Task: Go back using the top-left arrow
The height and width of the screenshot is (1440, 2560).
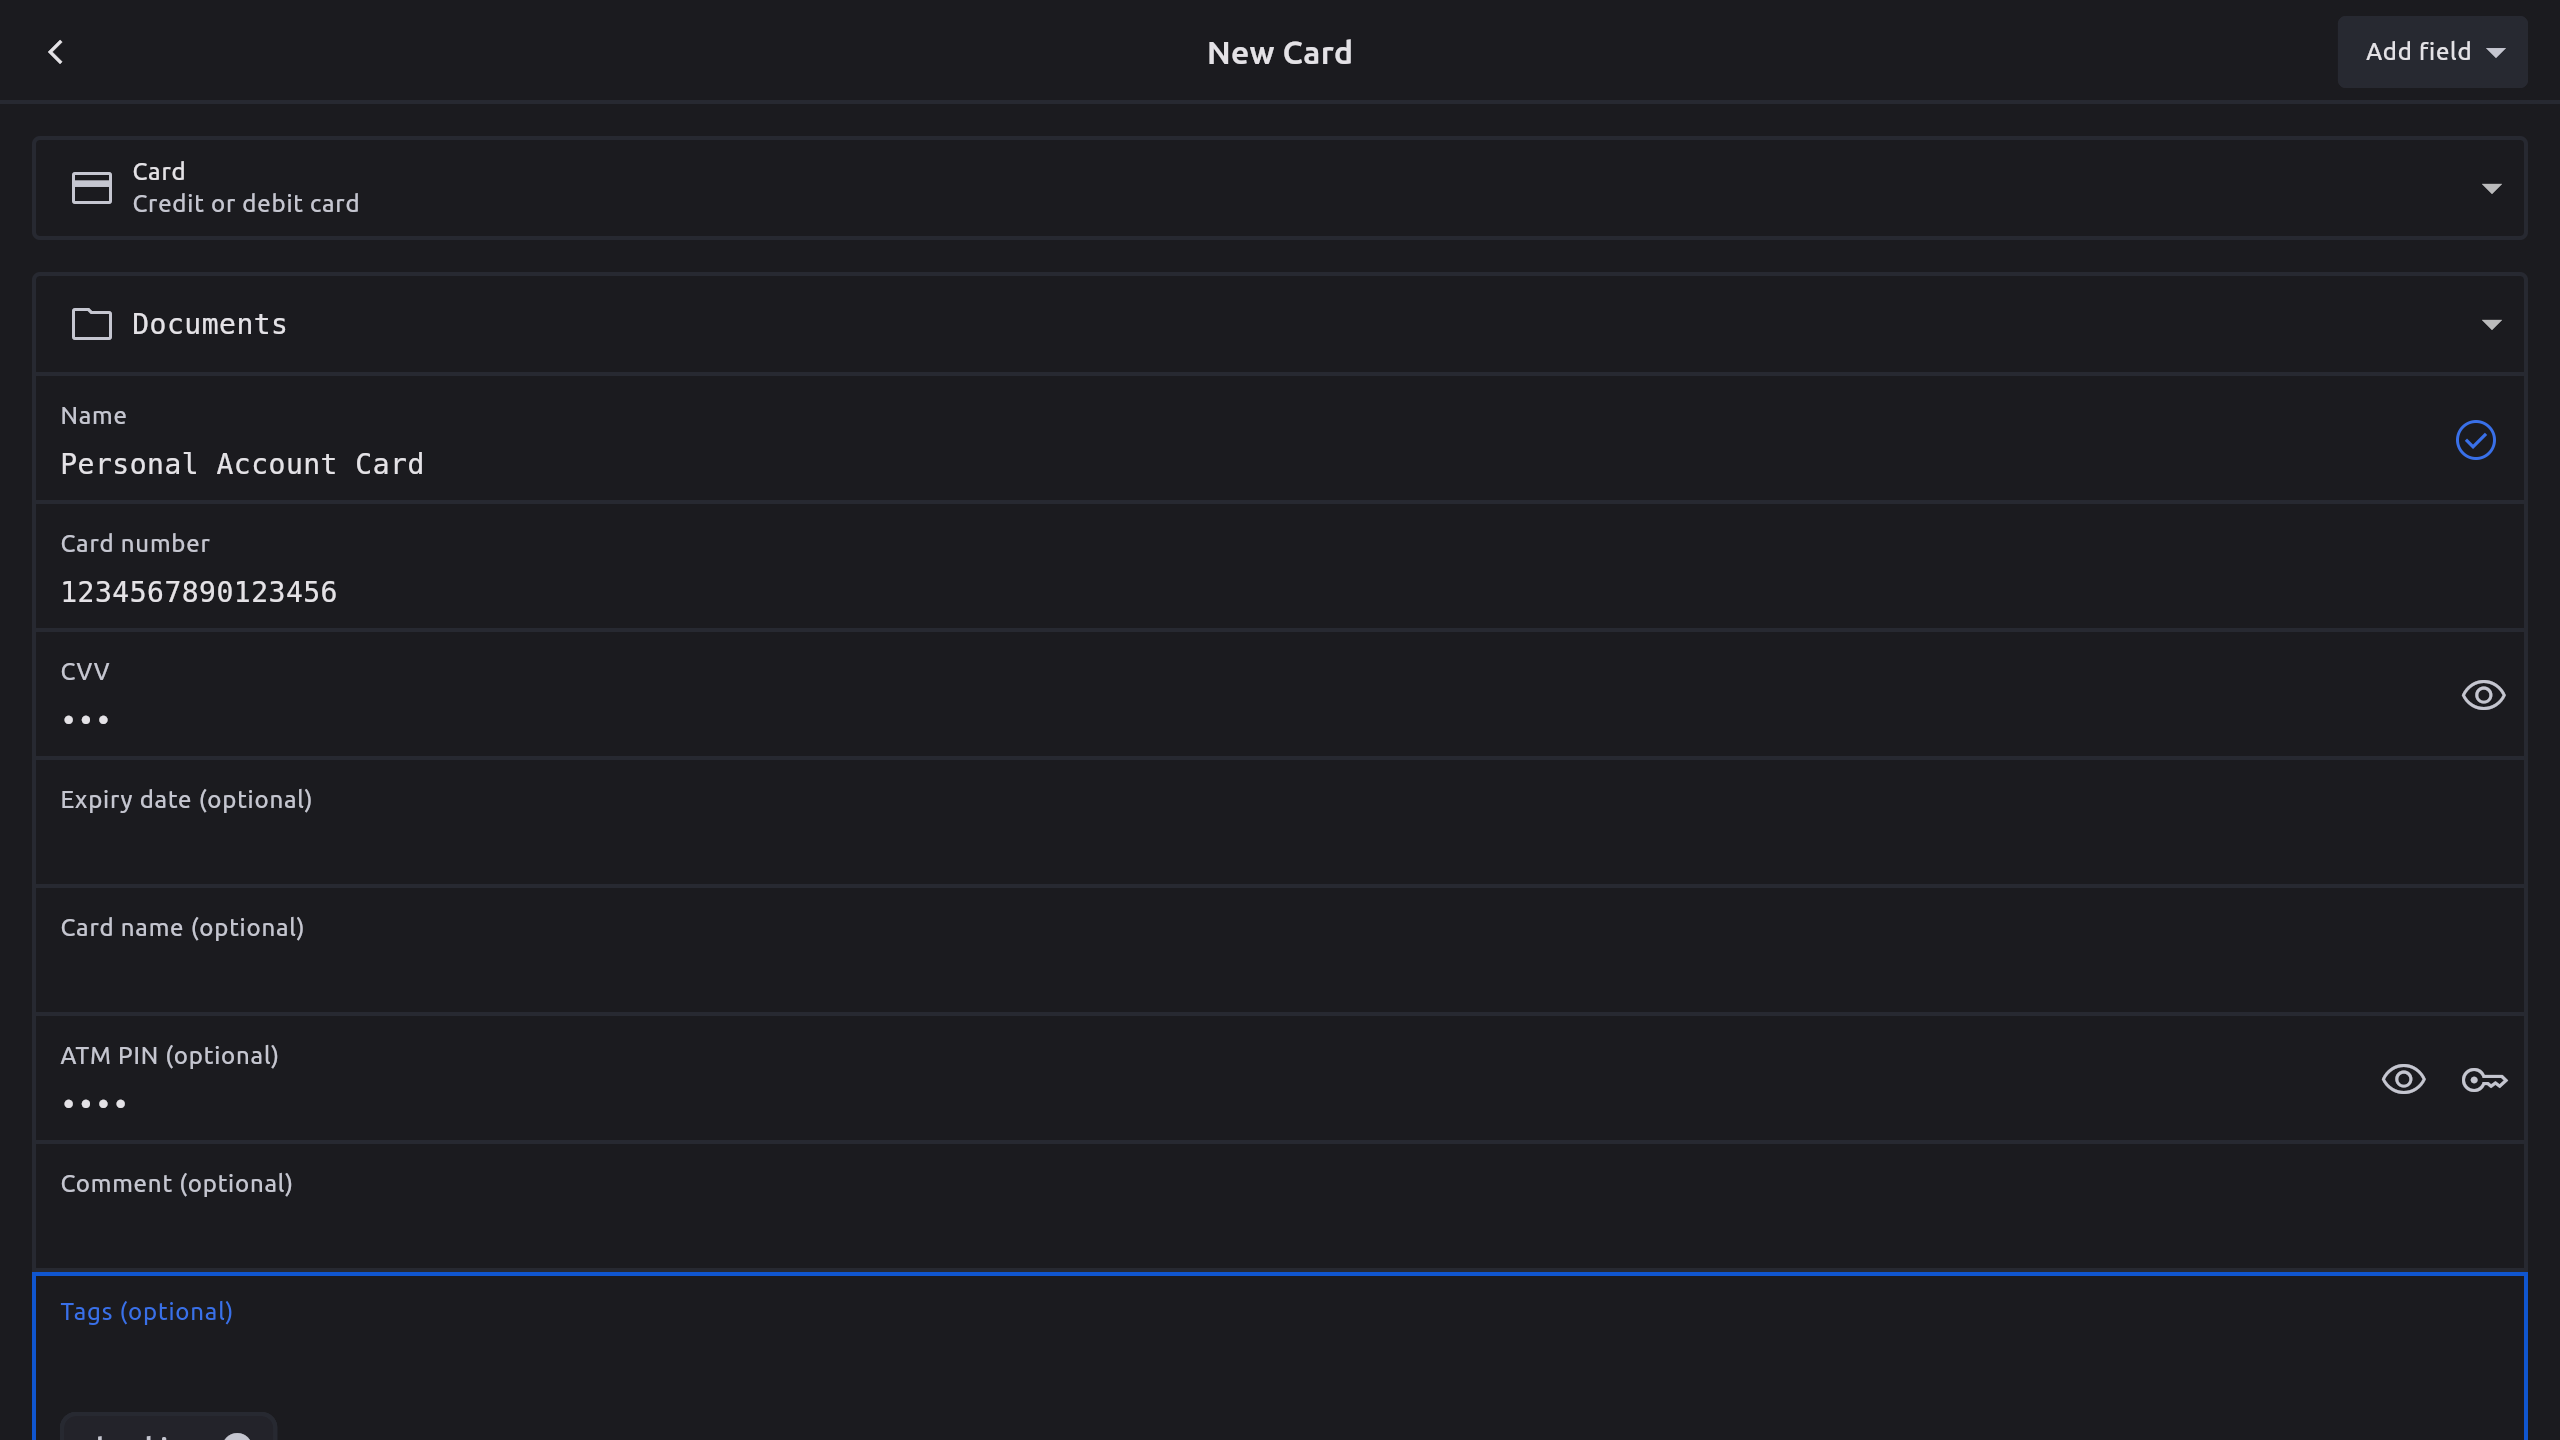Action: [x=56, y=52]
